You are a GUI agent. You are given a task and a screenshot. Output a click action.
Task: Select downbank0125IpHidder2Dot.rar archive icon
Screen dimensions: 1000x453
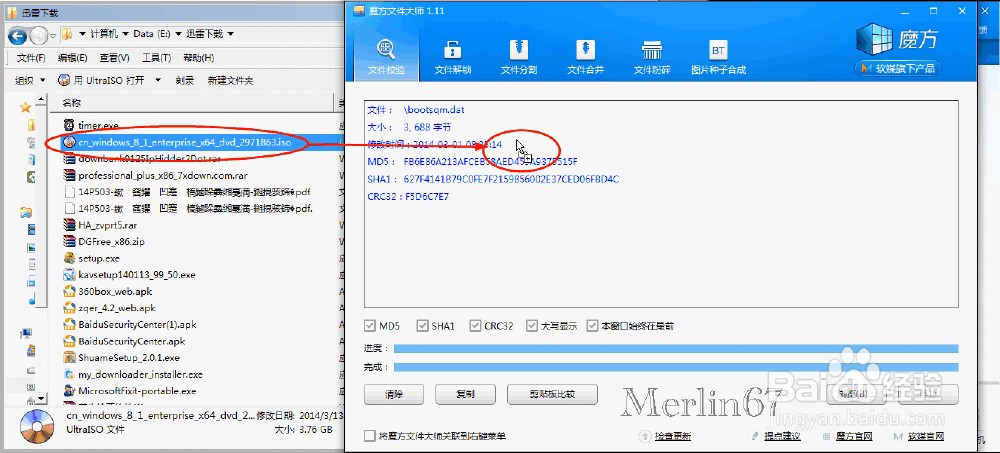click(70, 159)
